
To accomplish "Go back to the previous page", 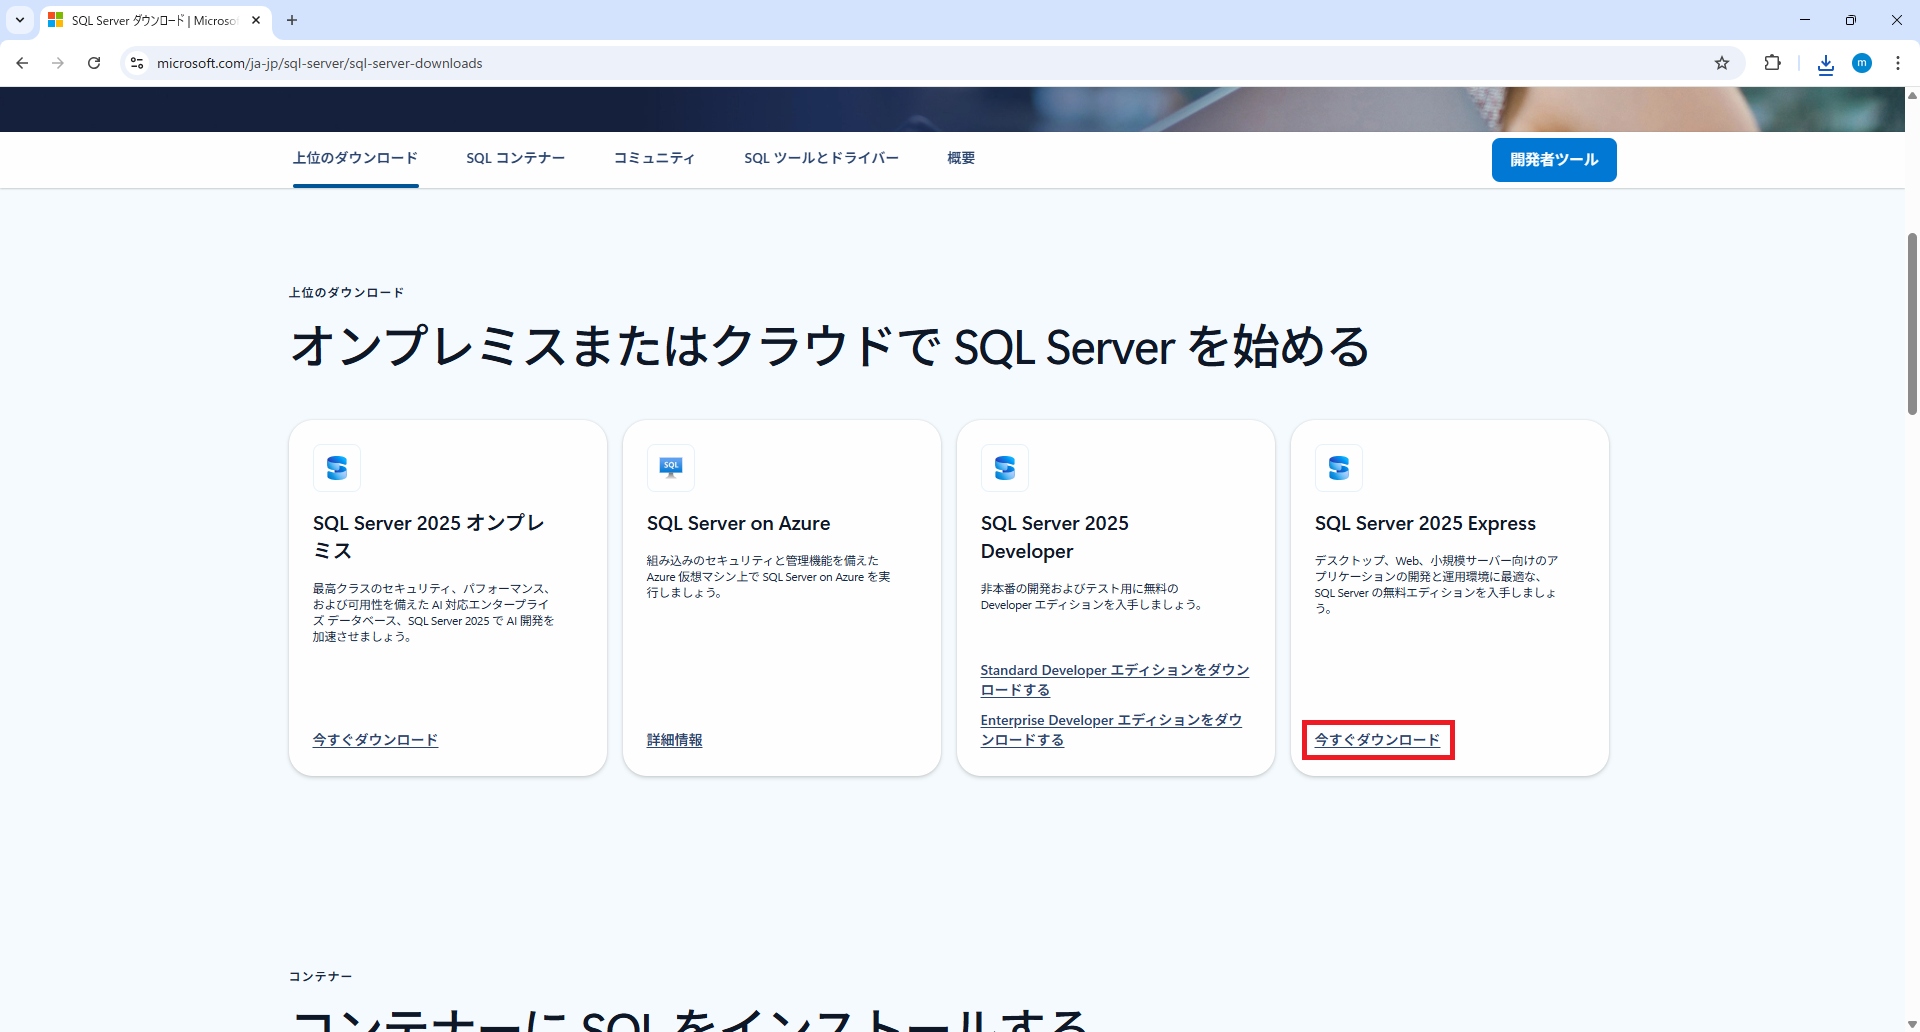I will (x=22, y=63).
